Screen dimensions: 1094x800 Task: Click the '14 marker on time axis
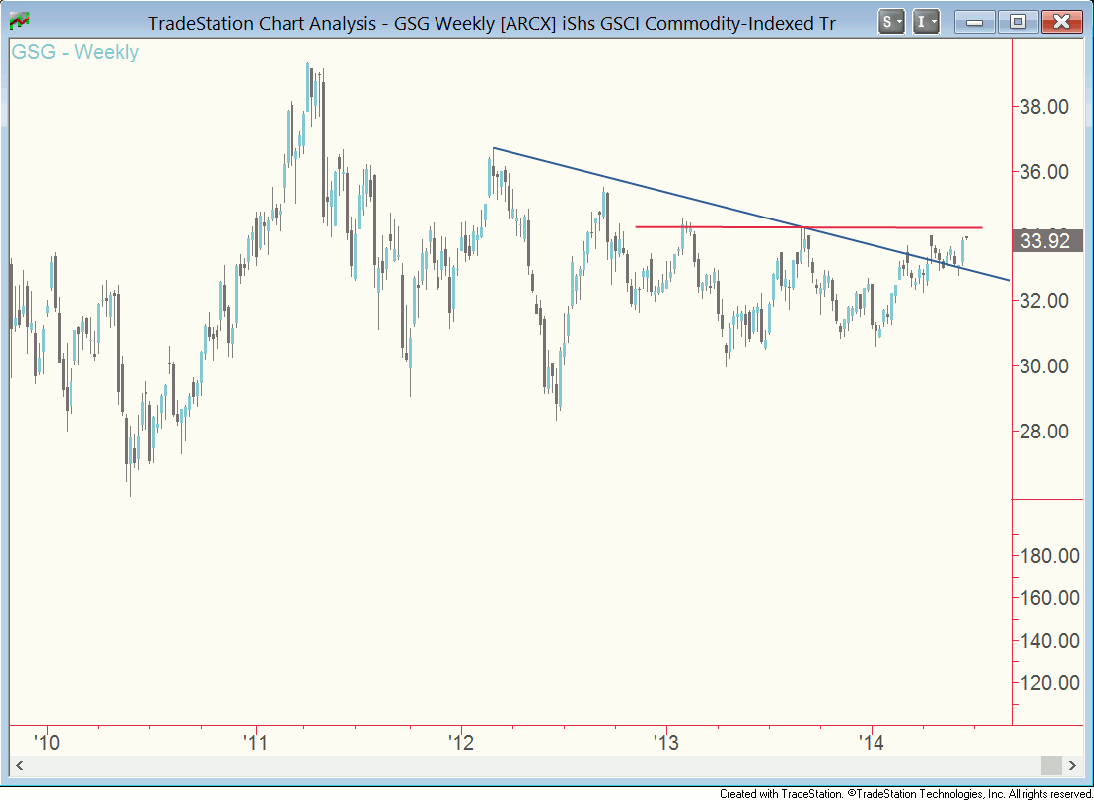tap(872, 743)
